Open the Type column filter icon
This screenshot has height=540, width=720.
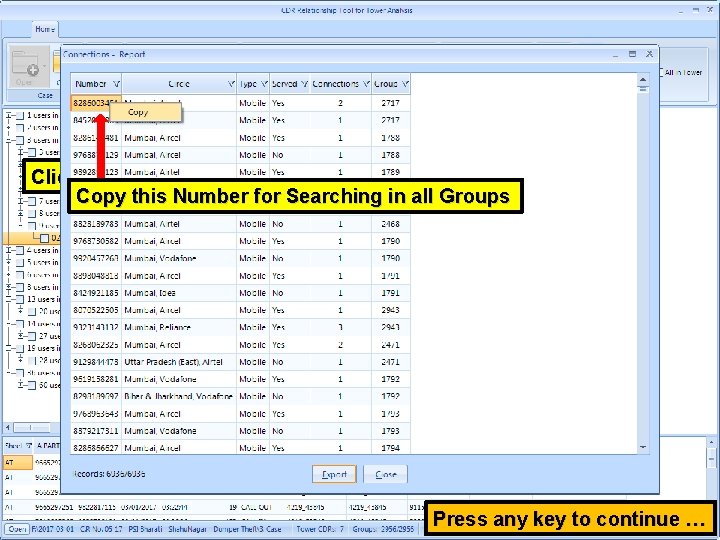click(x=264, y=84)
